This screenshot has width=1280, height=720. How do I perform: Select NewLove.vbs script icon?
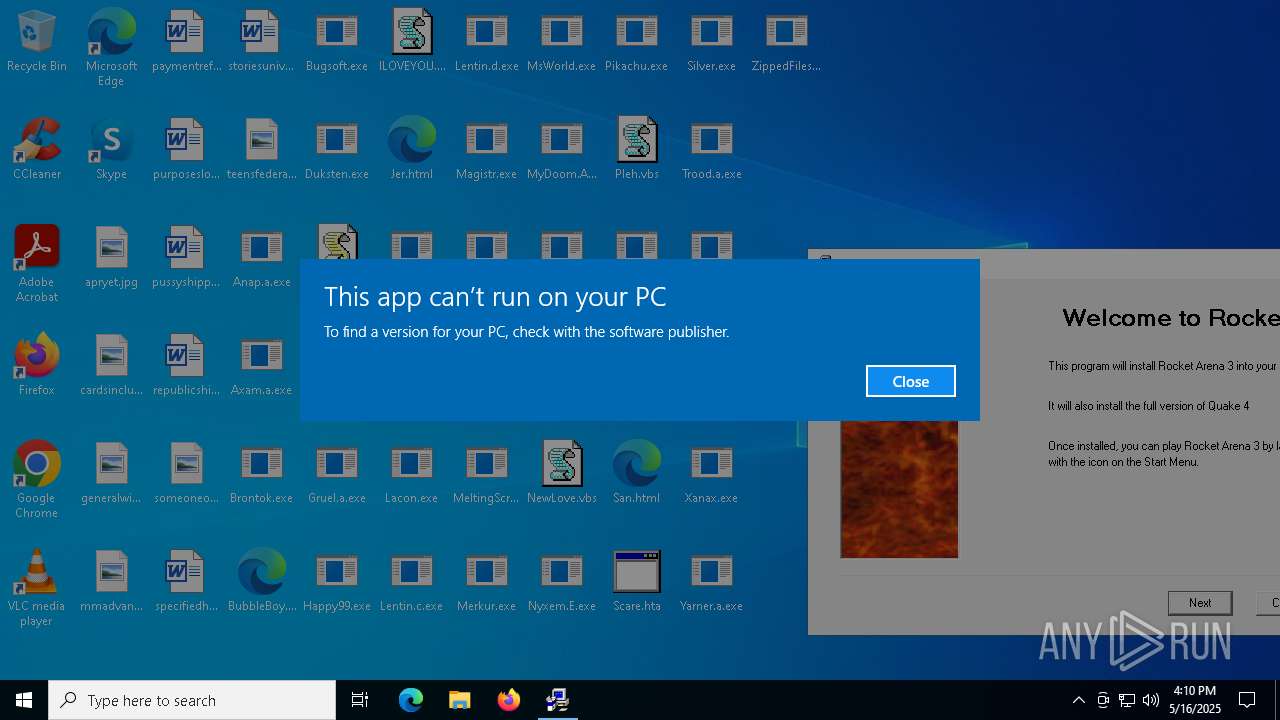(562, 474)
